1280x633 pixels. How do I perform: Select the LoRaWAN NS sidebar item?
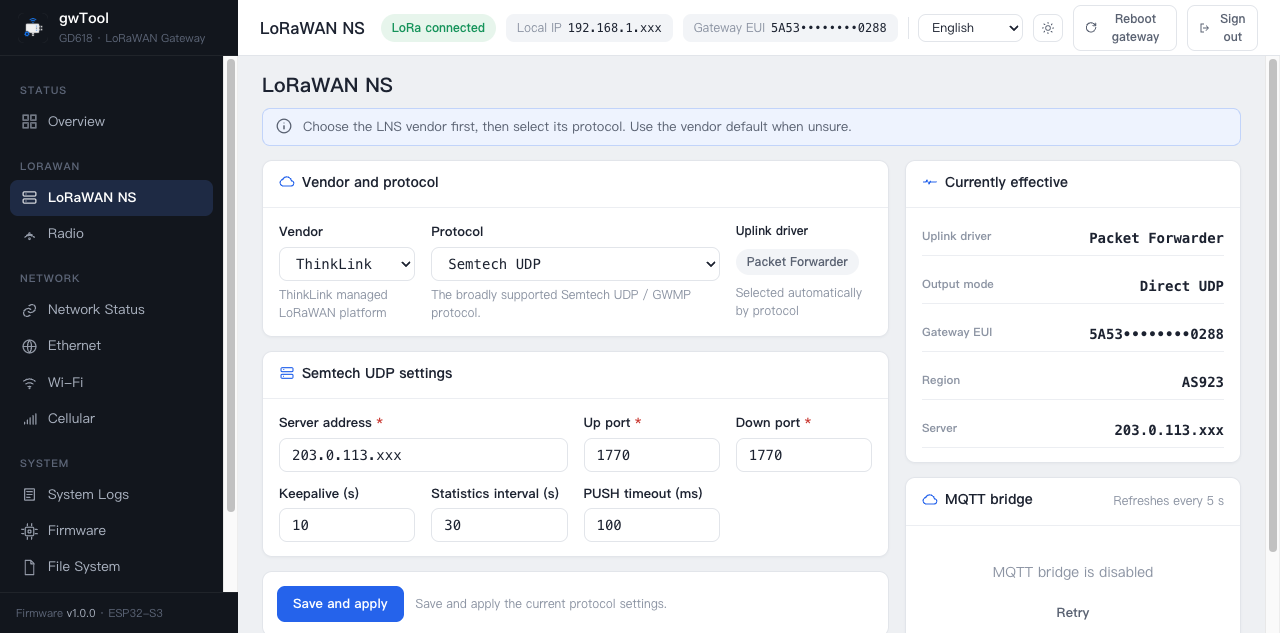[x=111, y=197]
